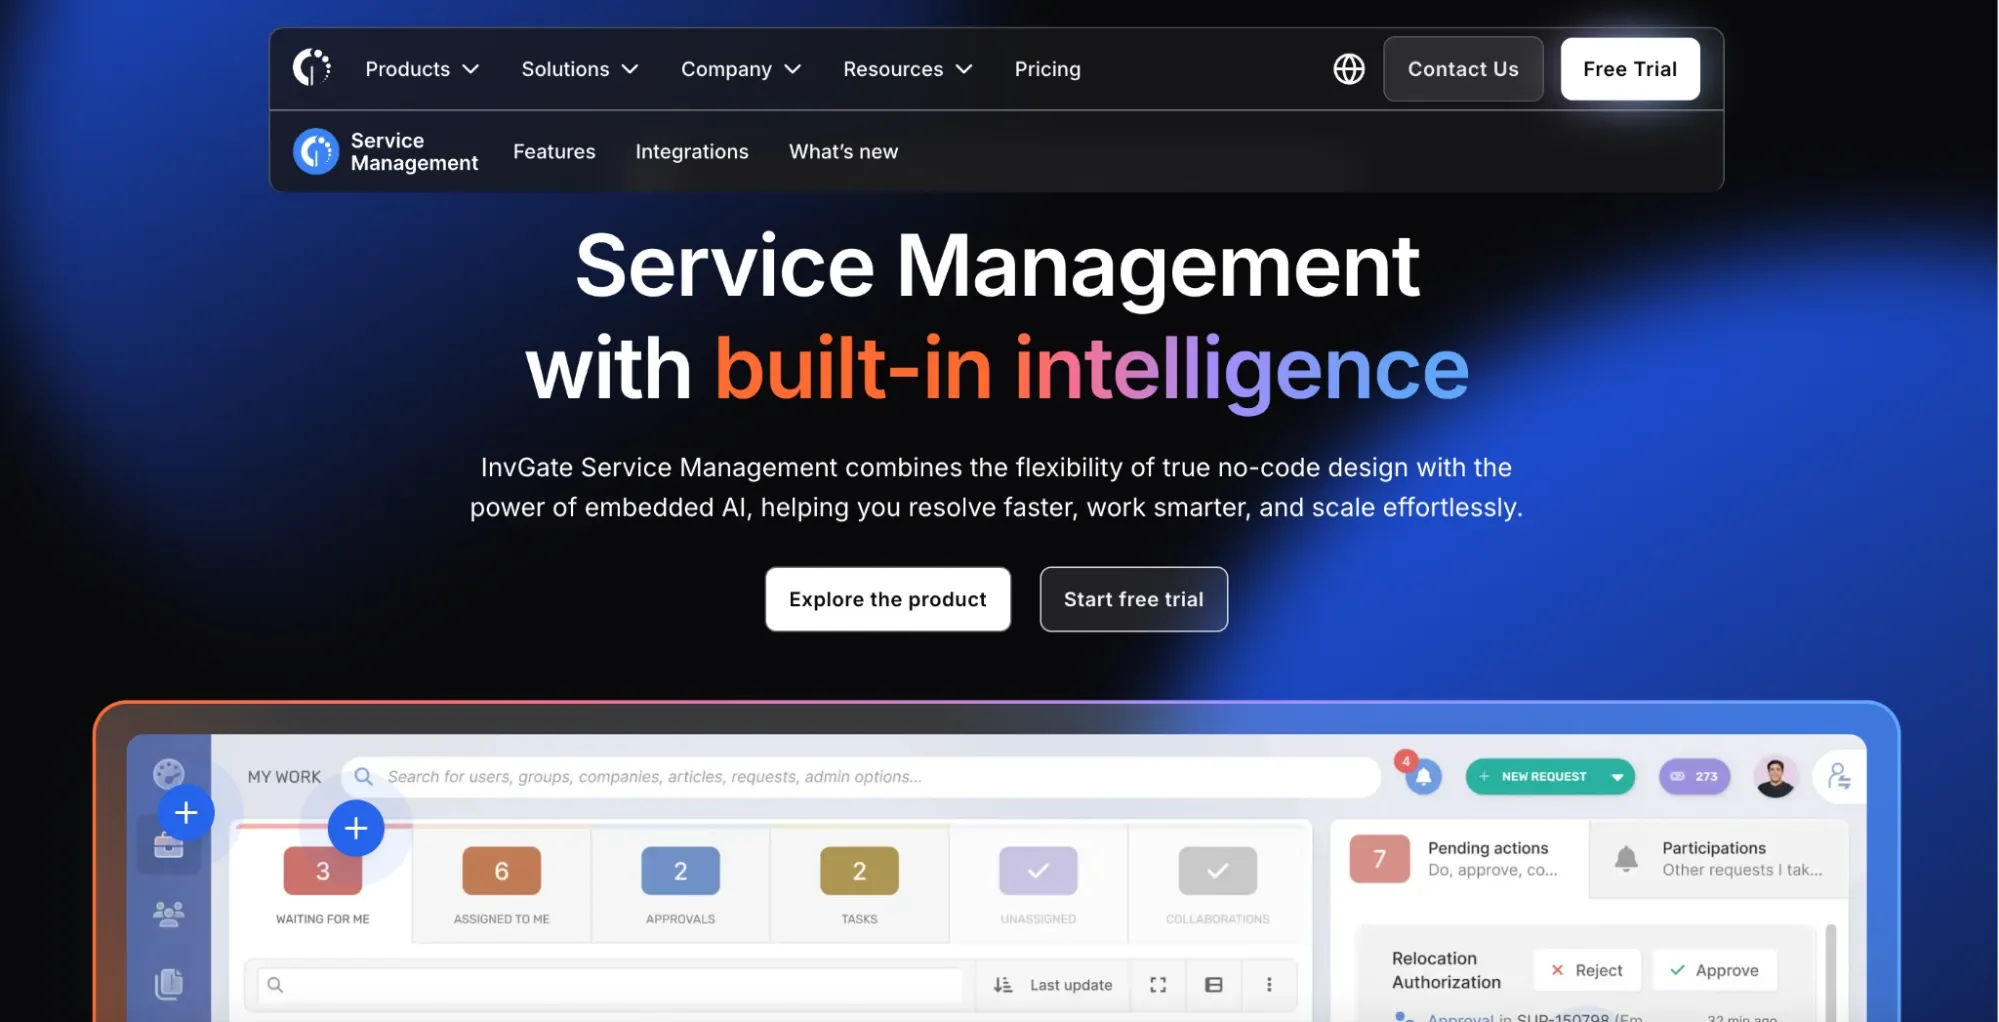Image resolution: width=1999 pixels, height=1022 pixels.
Task: Toggle the list layout view icon
Action: [x=1213, y=985]
